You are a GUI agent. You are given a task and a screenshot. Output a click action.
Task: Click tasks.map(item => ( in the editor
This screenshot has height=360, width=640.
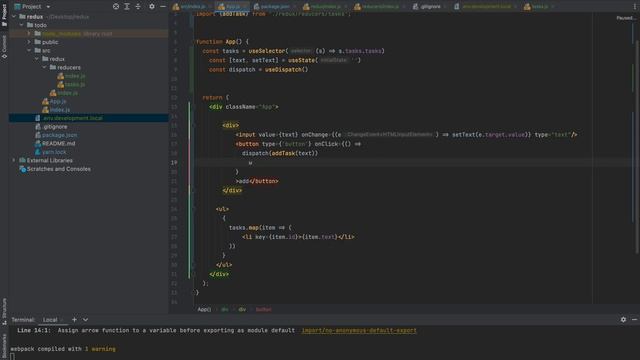click(x=260, y=228)
